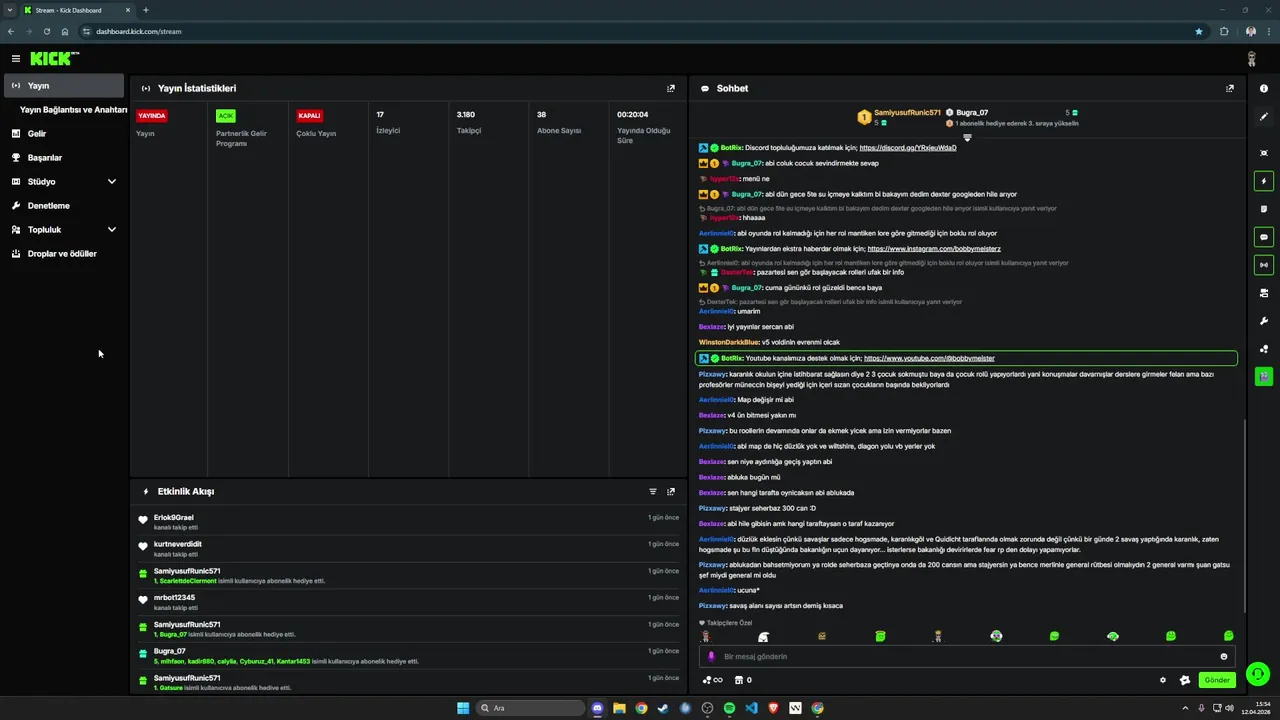This screenshot has height=720, width=1280.
Task: Open the green headset support button
Action: click(1258, 674)
